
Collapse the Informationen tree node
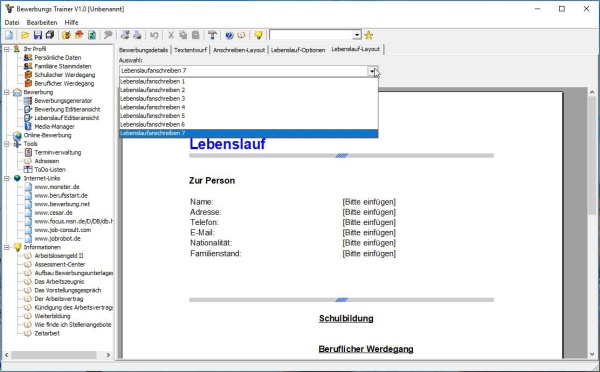coord(7,247)
